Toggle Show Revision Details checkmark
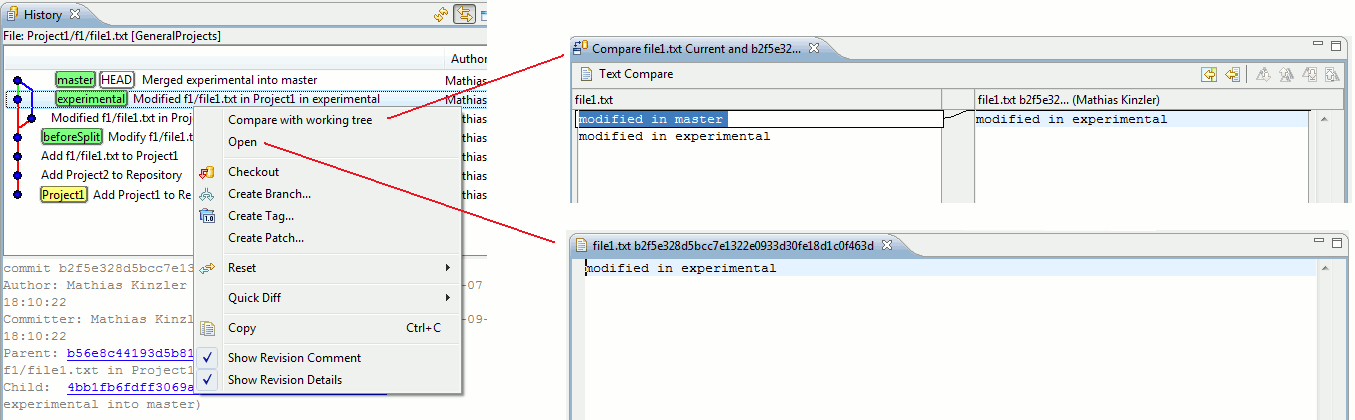 (x=207, y=380)
